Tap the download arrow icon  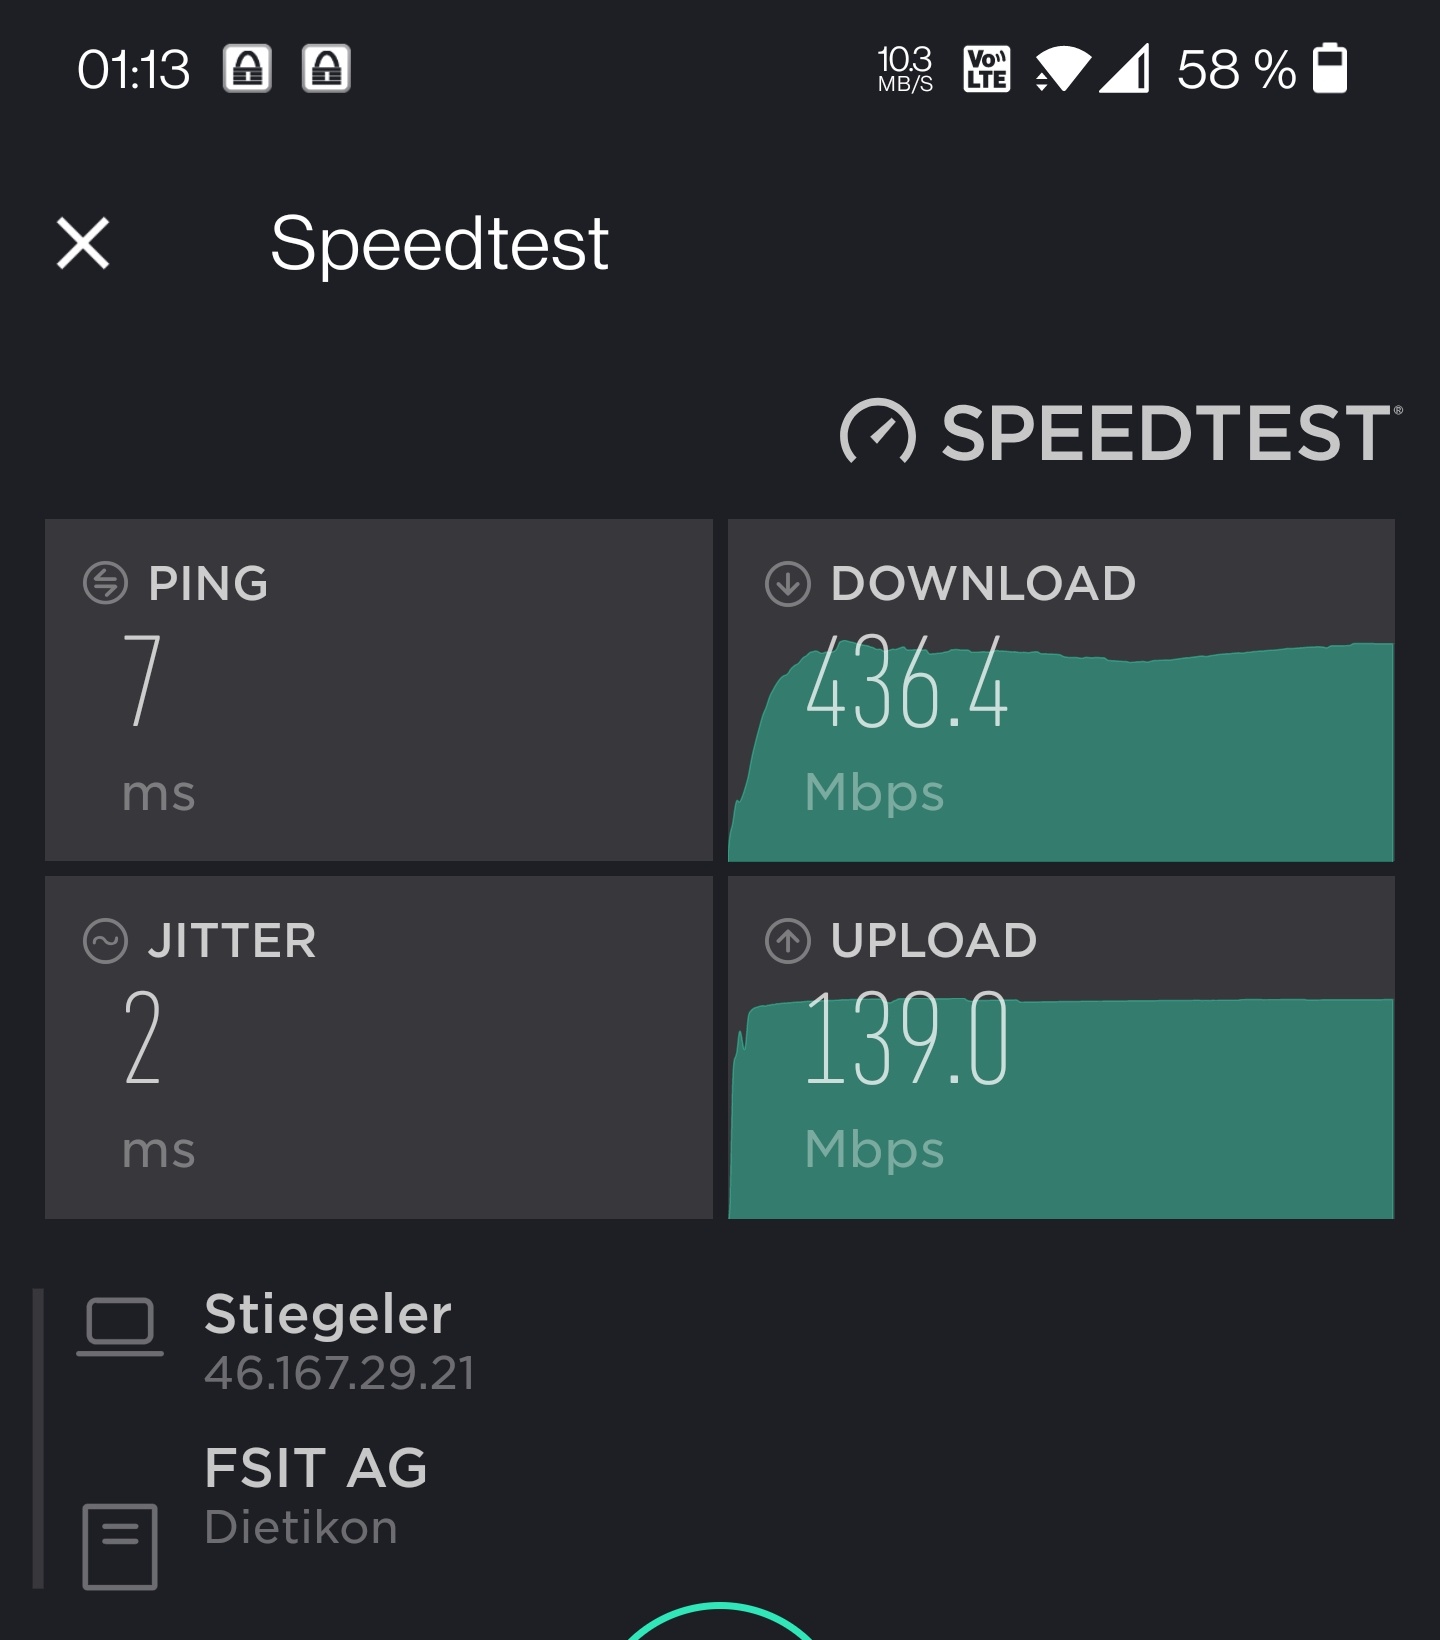787,583
